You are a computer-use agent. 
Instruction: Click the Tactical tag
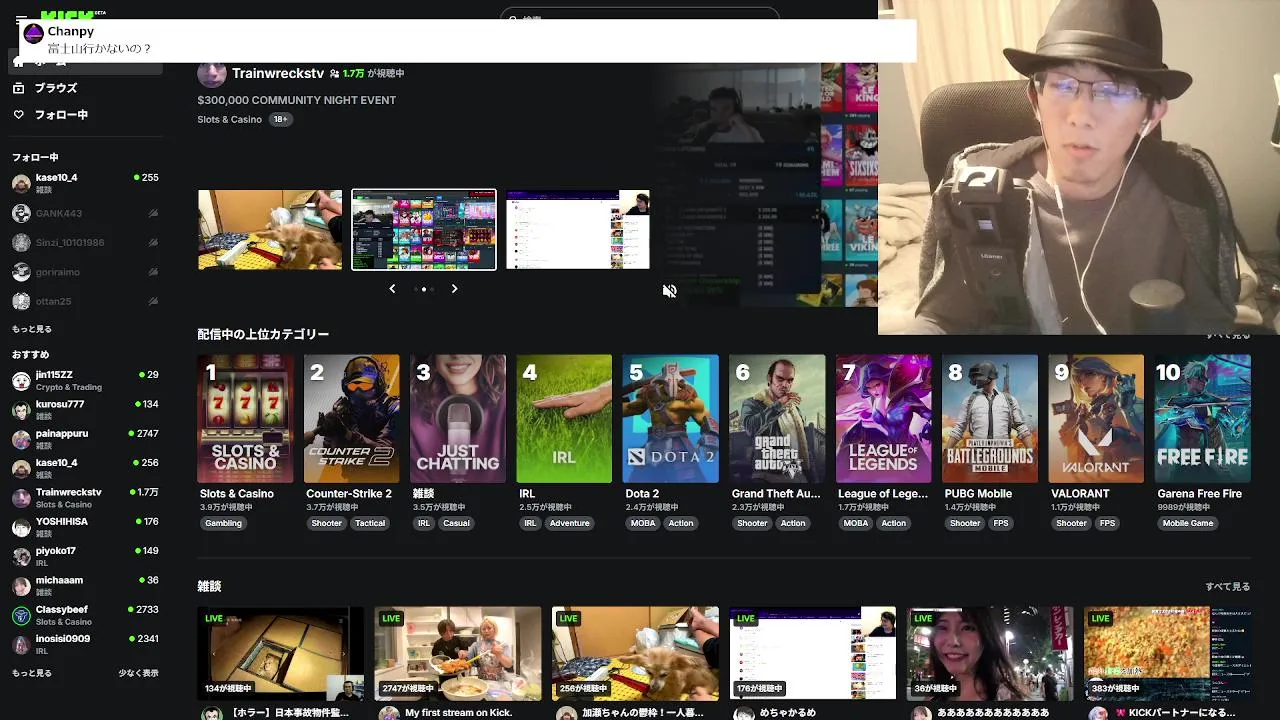pyautogui.click(x=370, y=523)
